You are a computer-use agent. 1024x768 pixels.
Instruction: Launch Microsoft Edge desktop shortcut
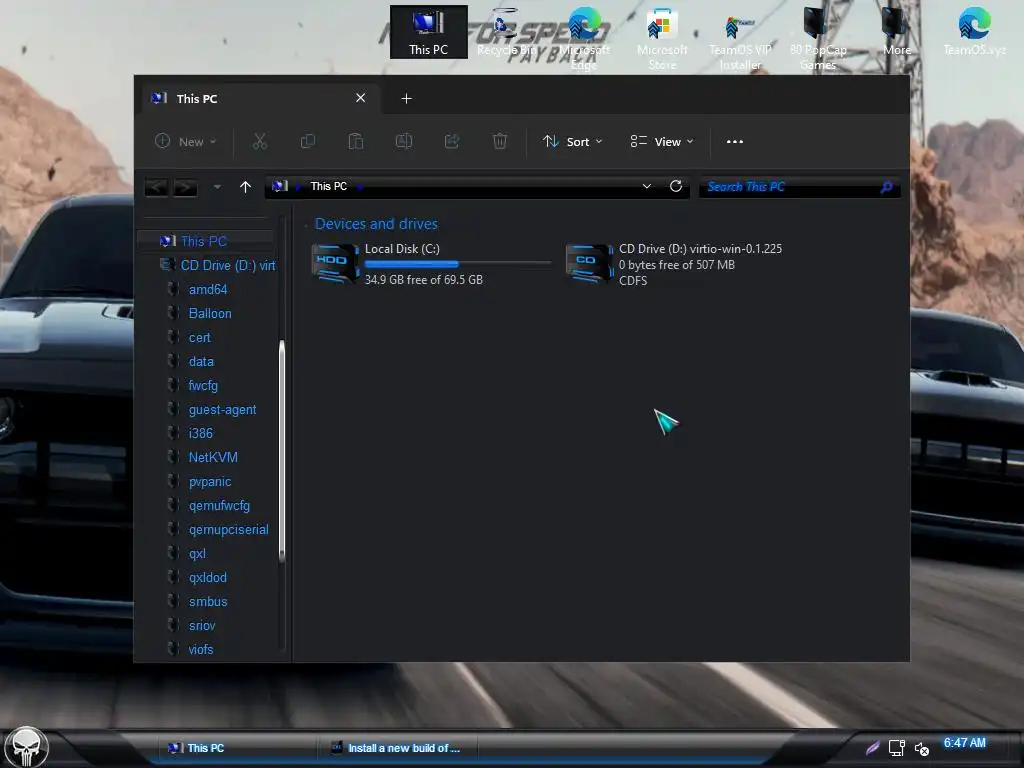coord(584,38)
